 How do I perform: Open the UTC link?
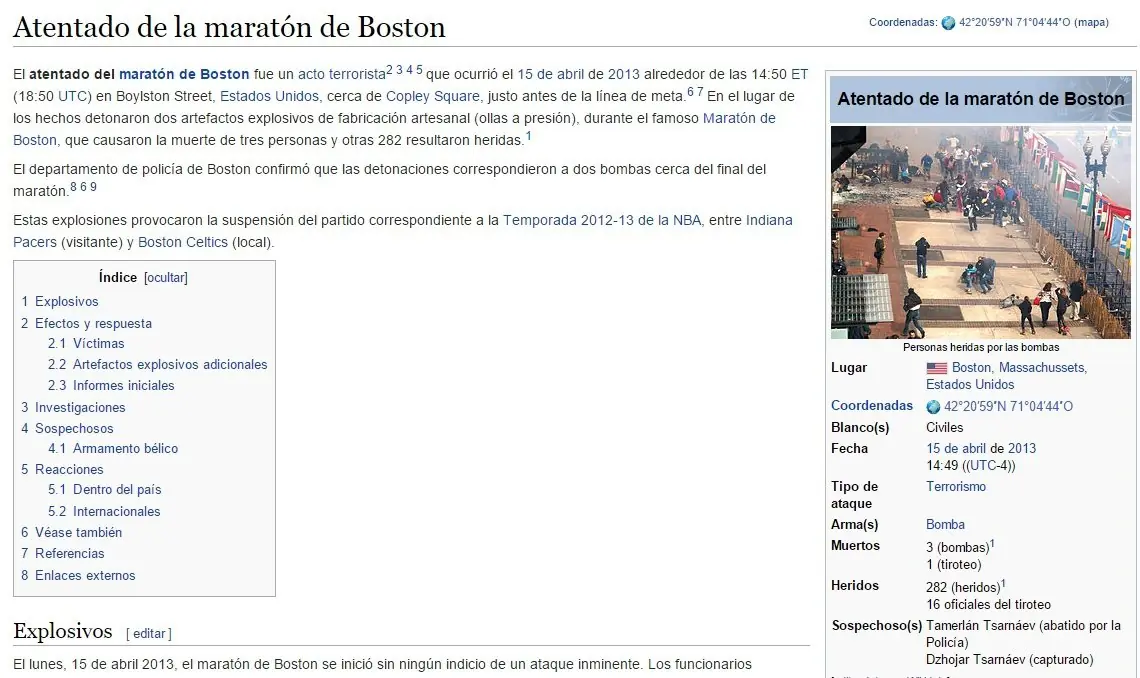72,96
